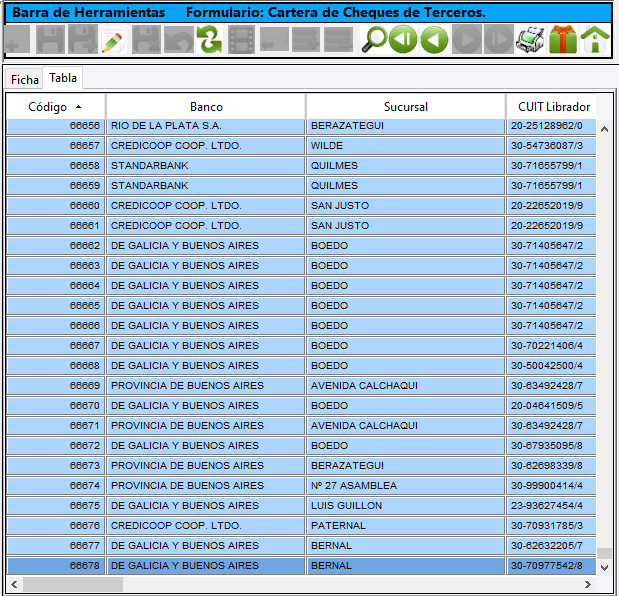
Task: Click the greyed-out undo arrow icon
Action: [x=178, y=39]
